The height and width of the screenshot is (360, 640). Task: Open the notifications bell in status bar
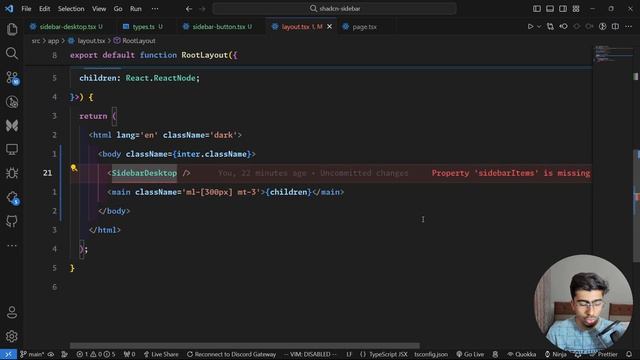pos(629,354)
